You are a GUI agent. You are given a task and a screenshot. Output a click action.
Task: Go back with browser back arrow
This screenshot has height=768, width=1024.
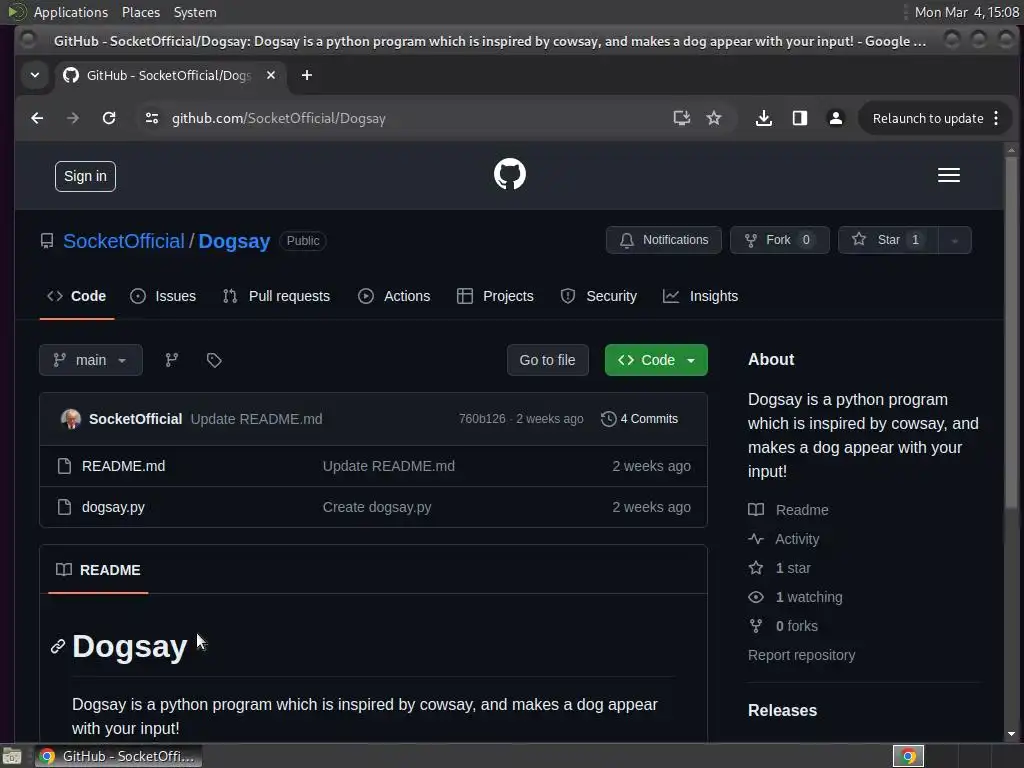37,118
